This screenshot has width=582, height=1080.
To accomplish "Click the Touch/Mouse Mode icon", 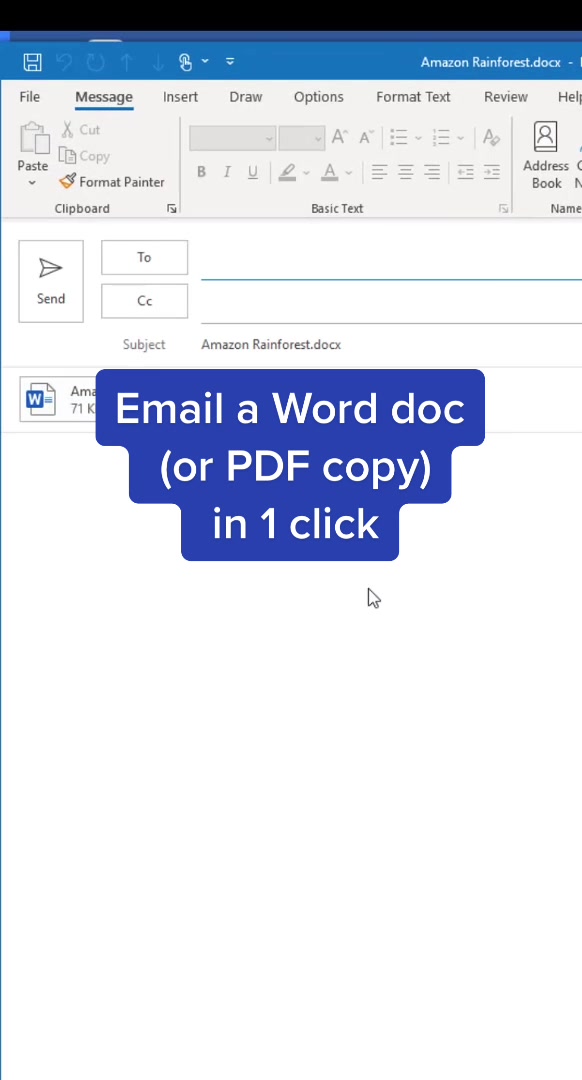I will click(185, 62).
